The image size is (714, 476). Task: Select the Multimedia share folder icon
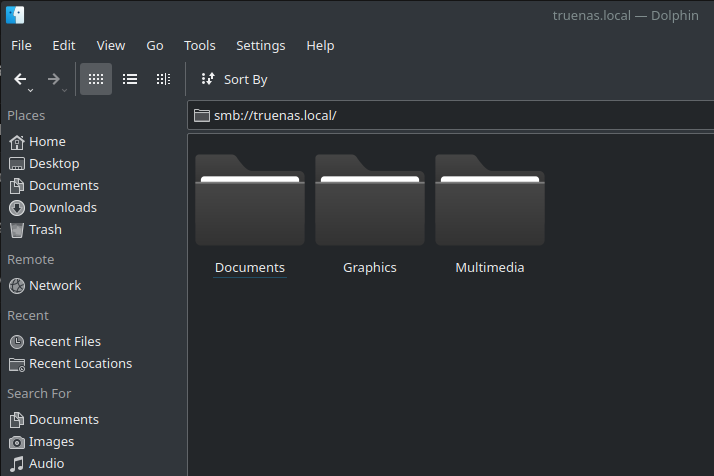click(x=490, y=200)
